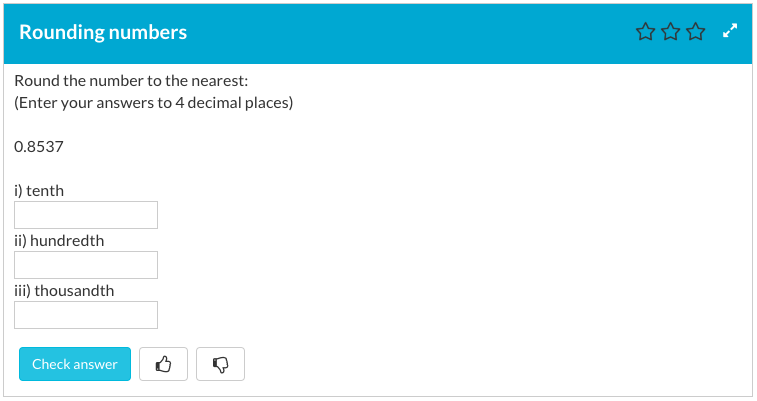Click the number 0.8537

click(39, 147)
